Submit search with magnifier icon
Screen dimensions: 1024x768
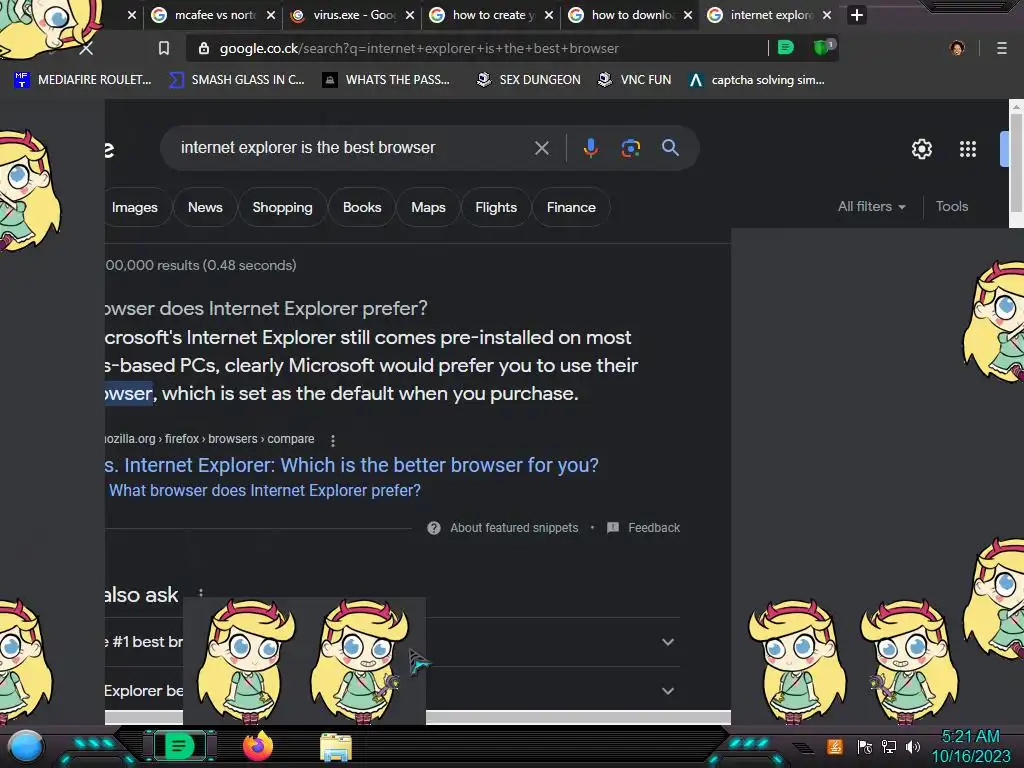pos(670,148)
